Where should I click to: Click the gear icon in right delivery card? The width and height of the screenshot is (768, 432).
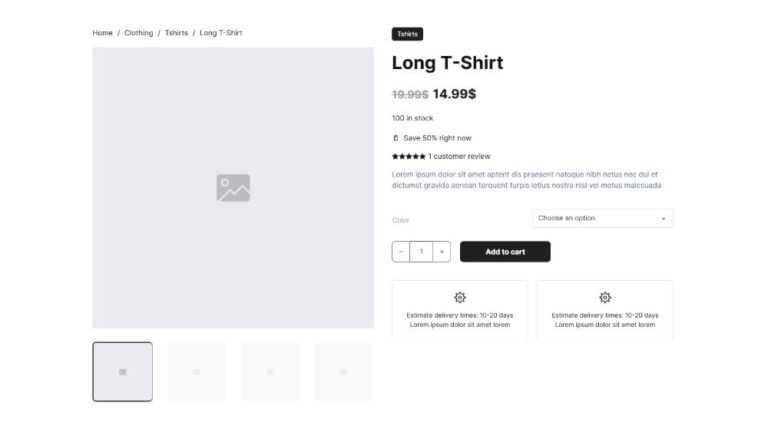605,297
